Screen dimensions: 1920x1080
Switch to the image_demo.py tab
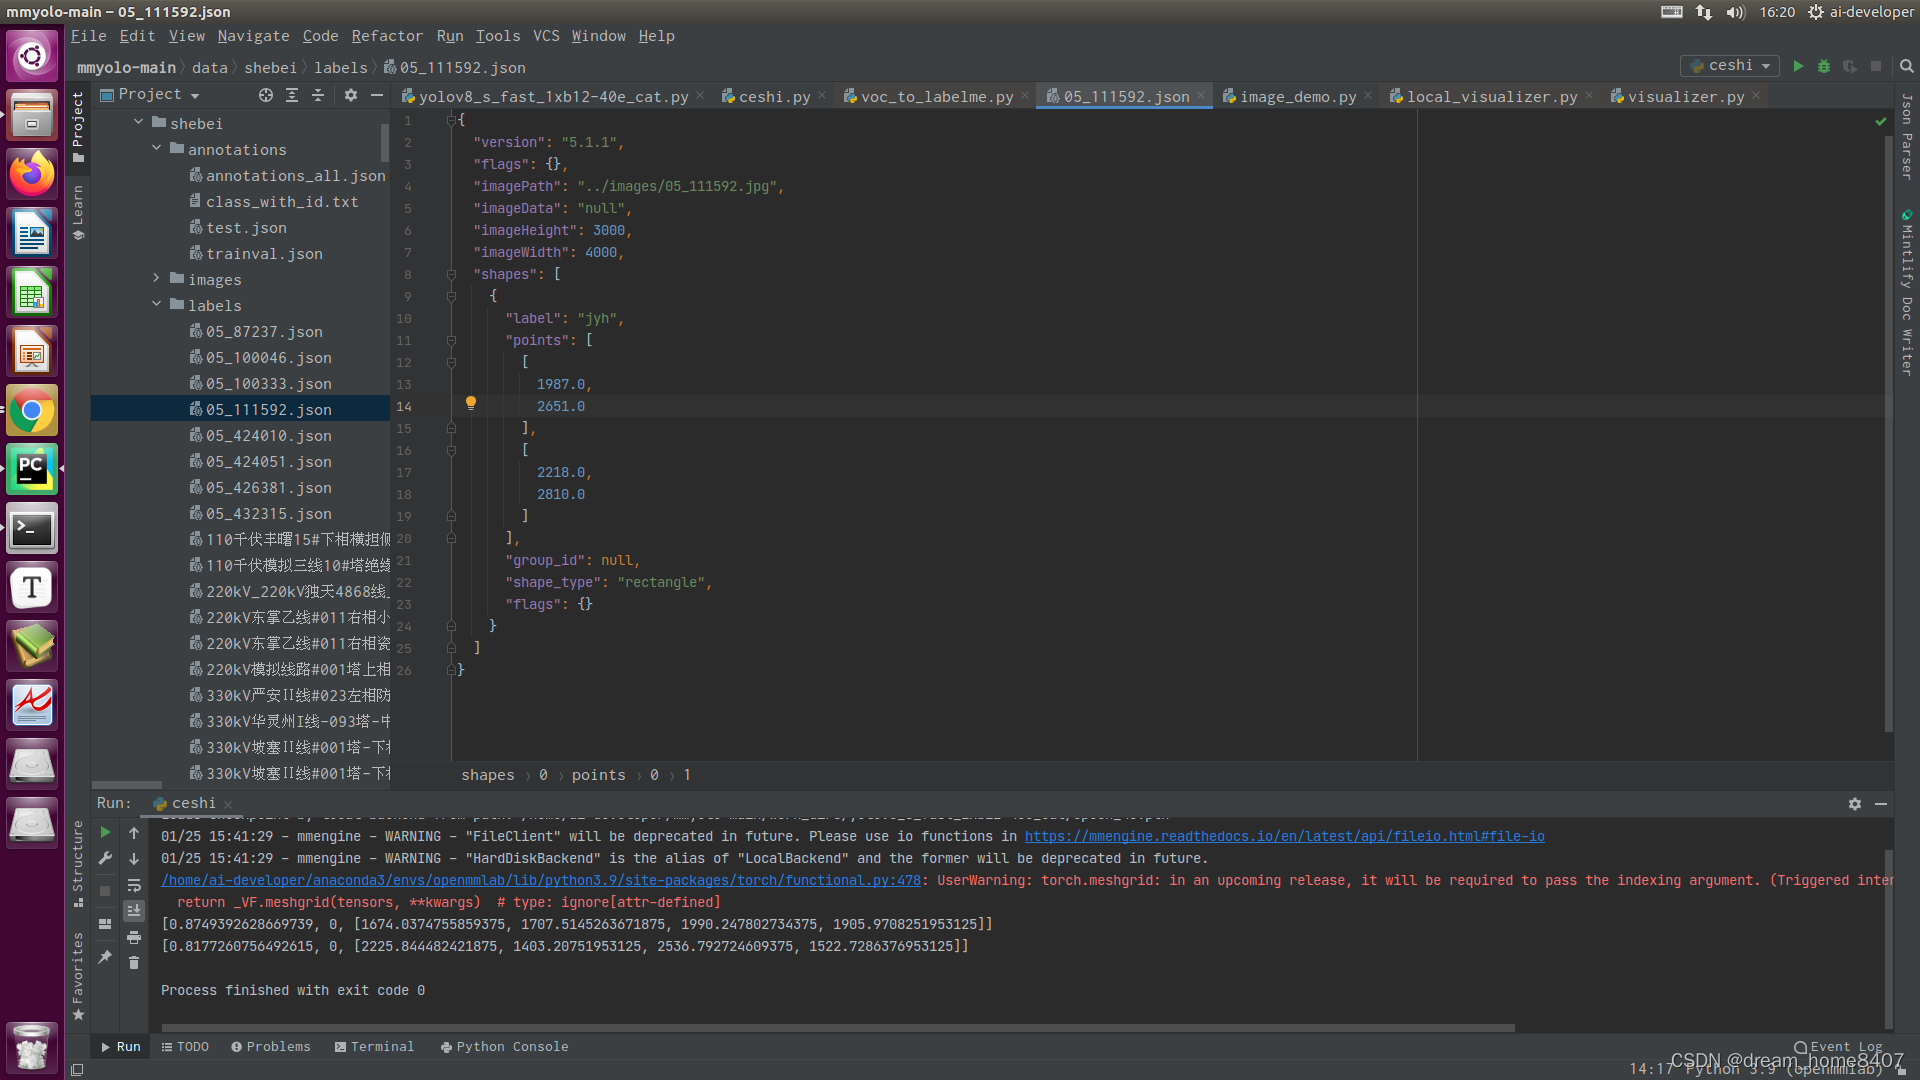(x=1297, y=97)
